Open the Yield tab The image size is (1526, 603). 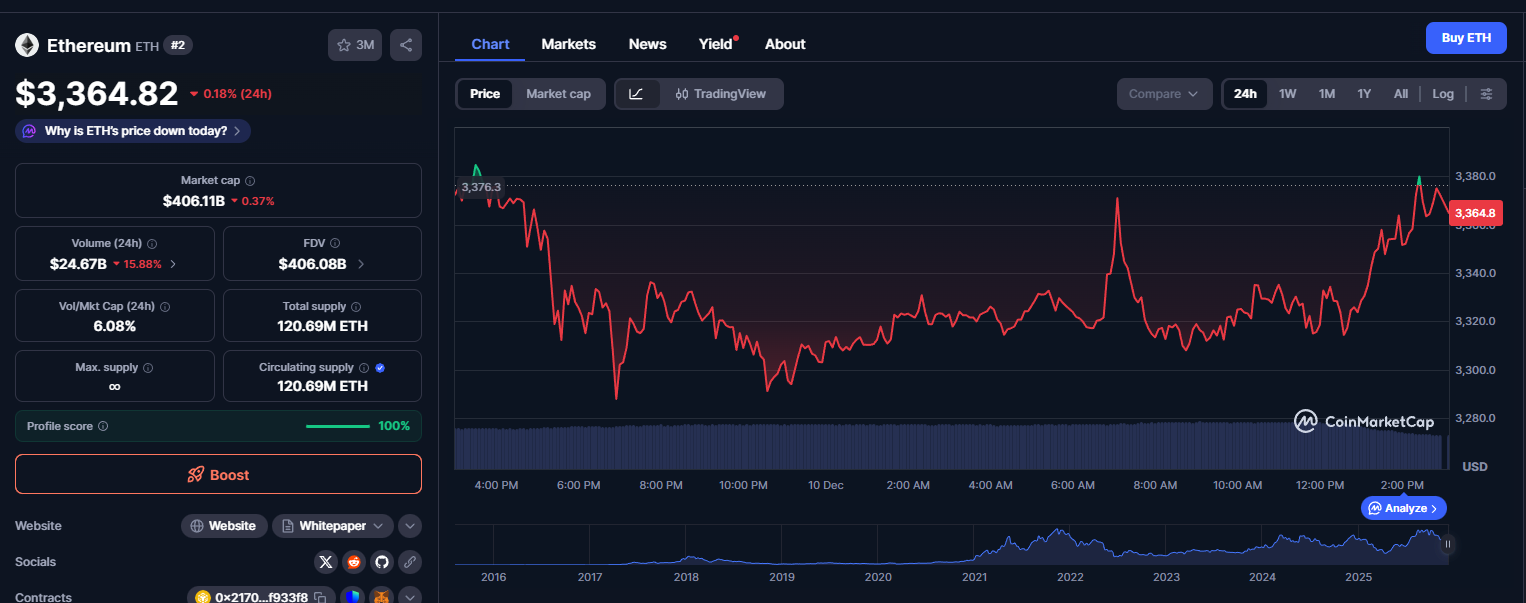click(x=715, y=43)
